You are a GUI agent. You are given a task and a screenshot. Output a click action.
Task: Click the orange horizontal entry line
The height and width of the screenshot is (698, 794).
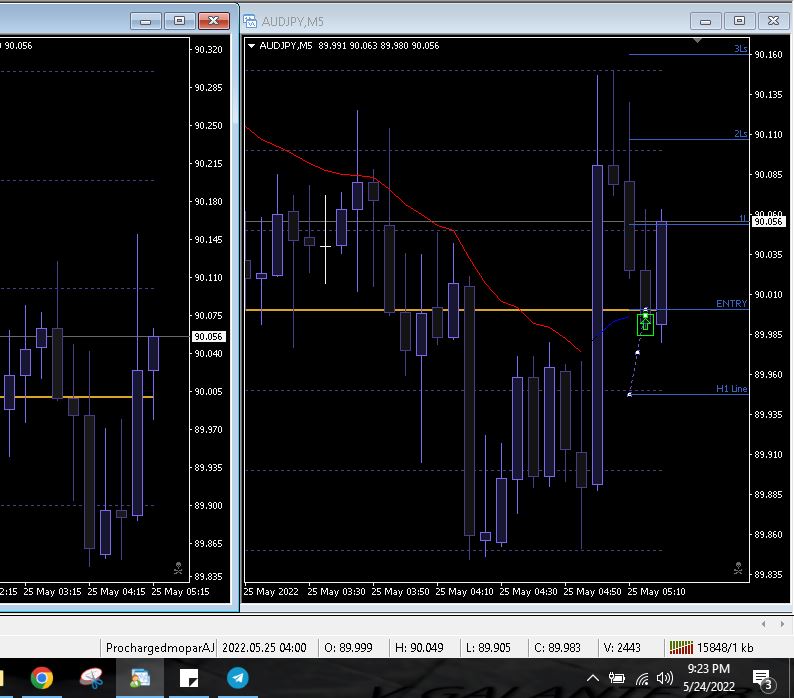(x=400, y=310)
